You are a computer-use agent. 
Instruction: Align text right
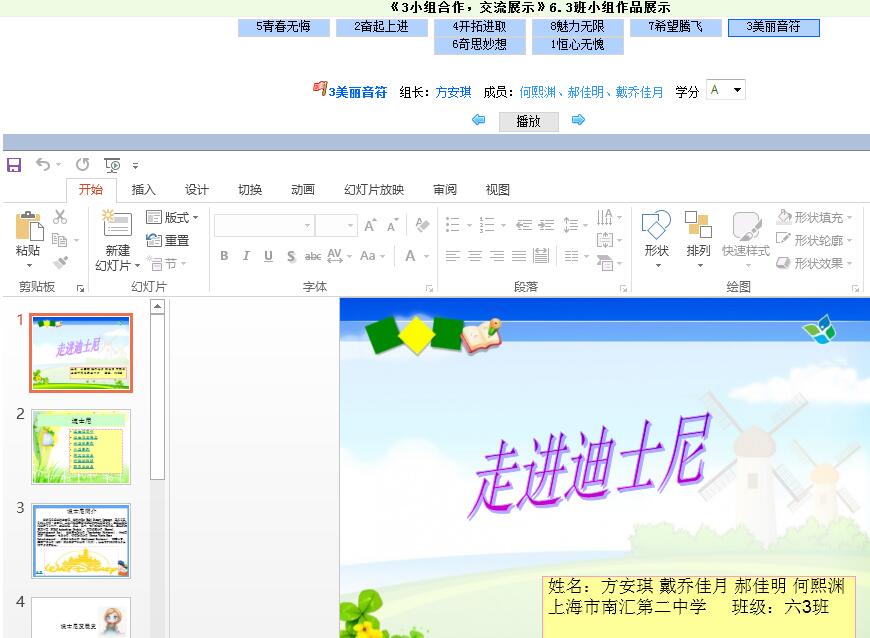pyautogui.click(x=497, y=256)
